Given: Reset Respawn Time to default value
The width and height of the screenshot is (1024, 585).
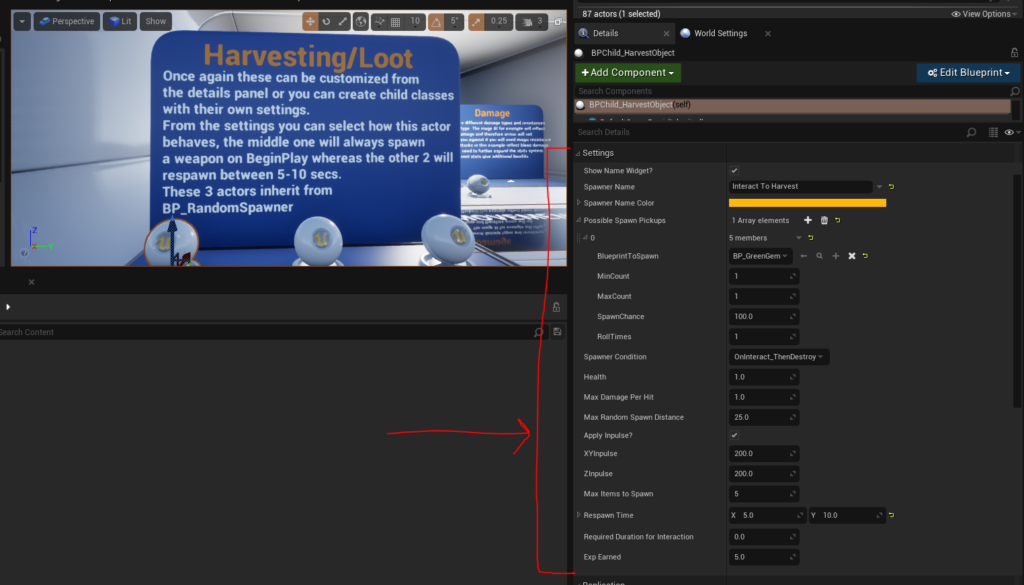Looking at the screenshot, I should point(891,516).
